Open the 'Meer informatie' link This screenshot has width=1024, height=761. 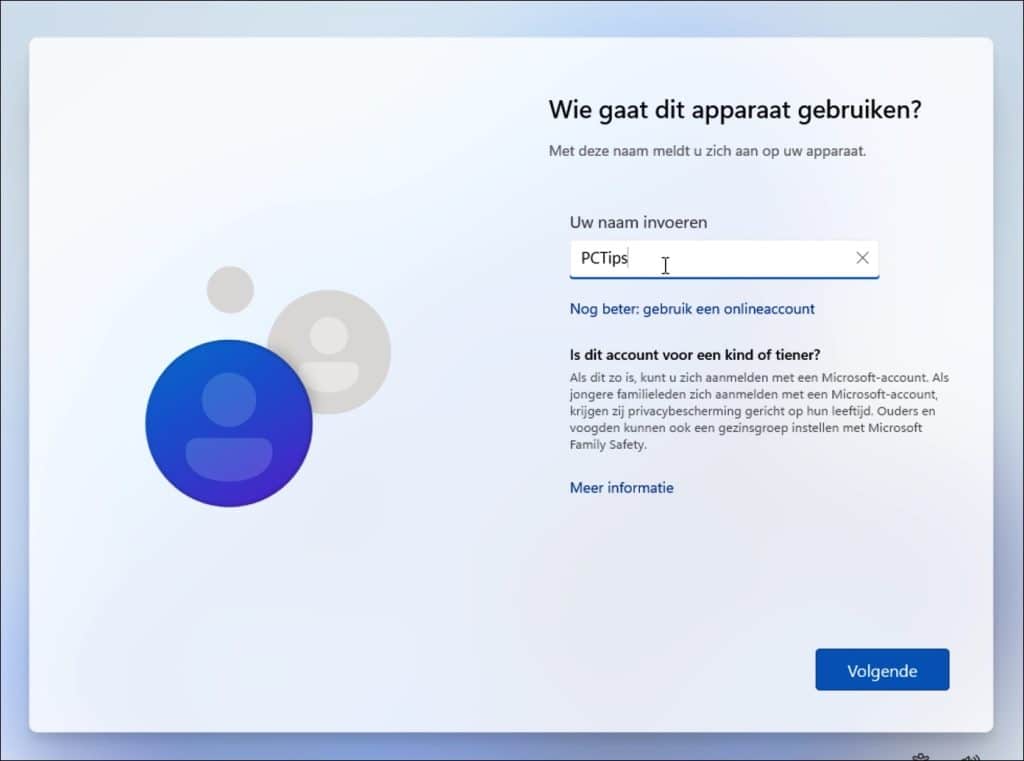(x=621, y=488)
